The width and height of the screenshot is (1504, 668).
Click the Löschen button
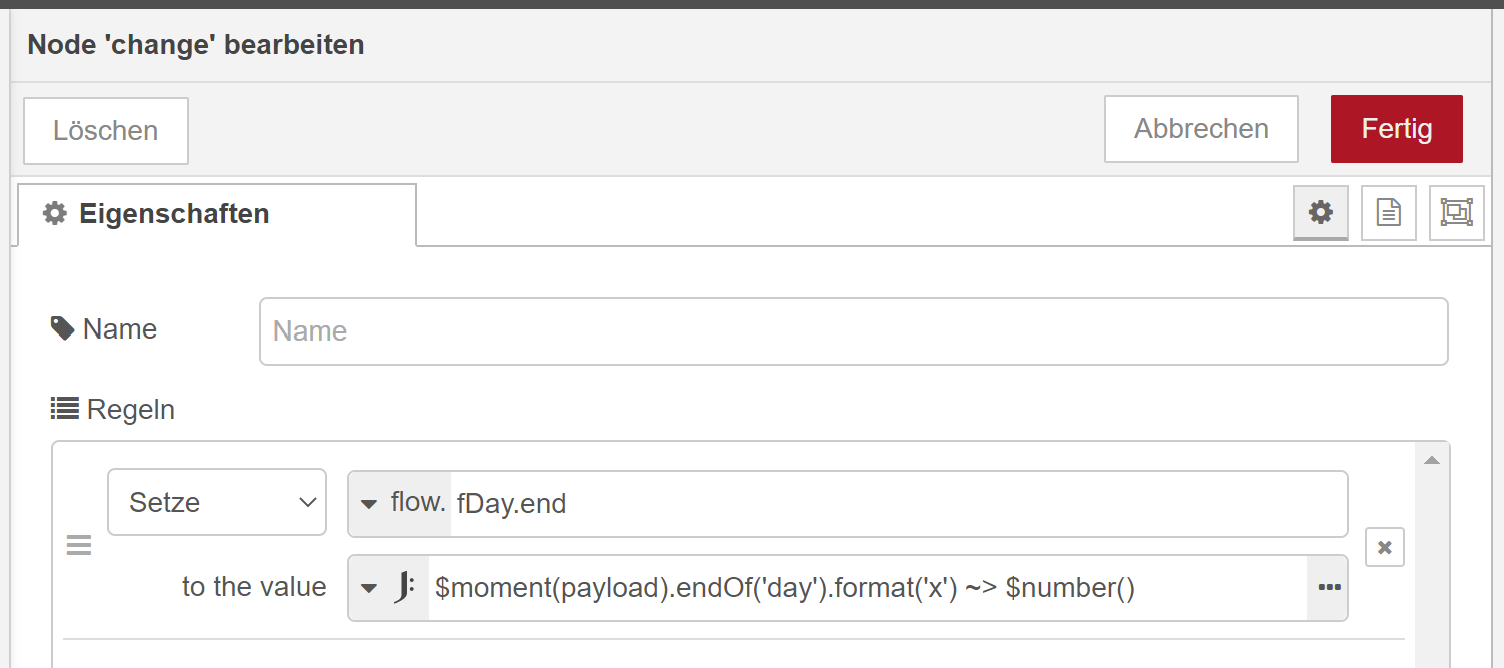(106, 131)
